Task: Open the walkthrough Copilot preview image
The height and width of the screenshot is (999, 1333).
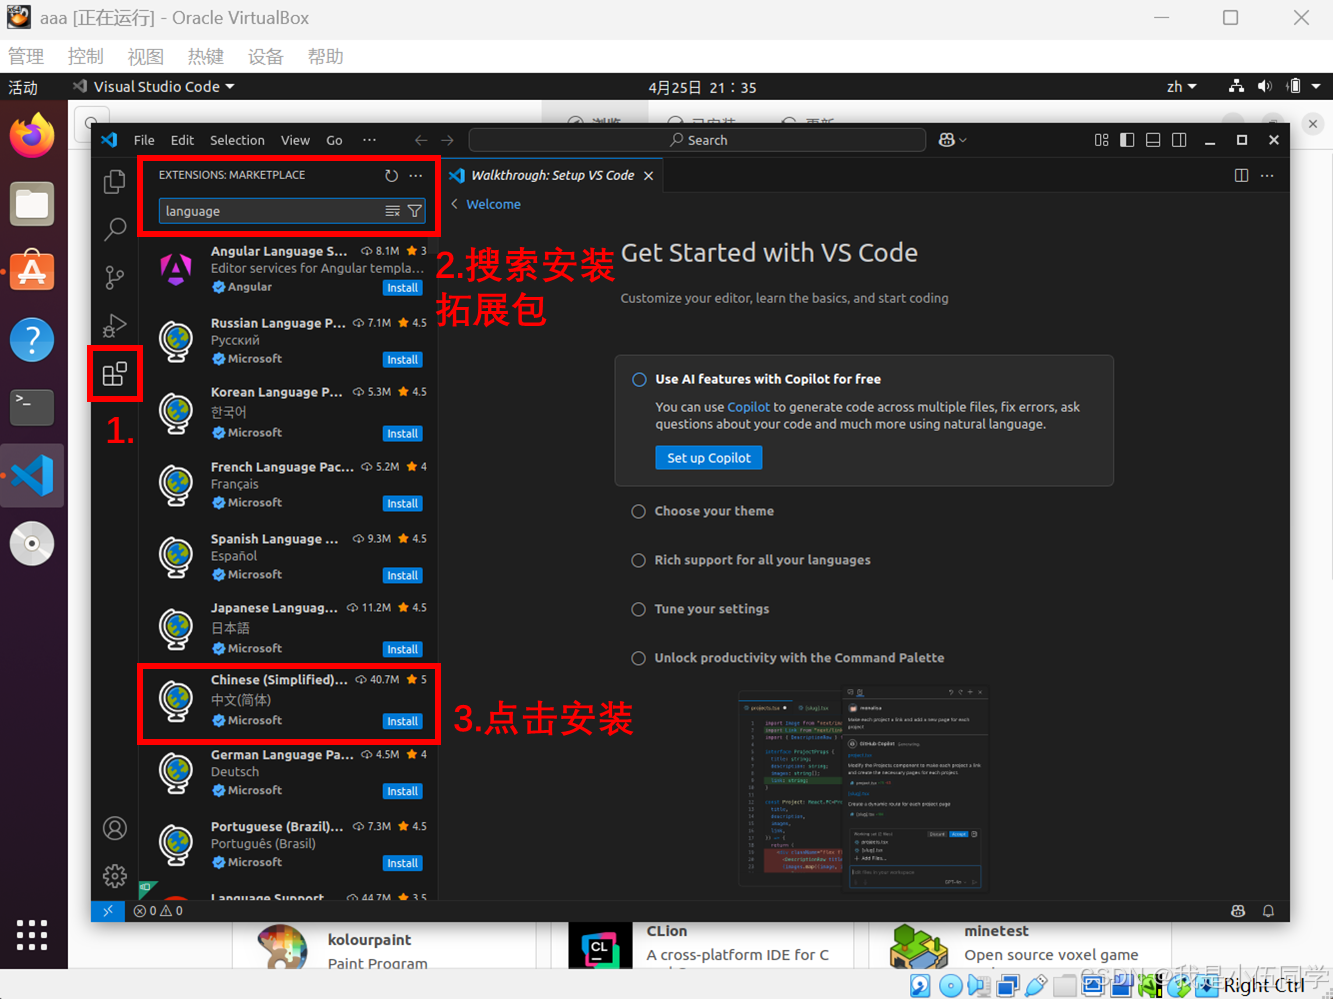Action: point(865,786)
